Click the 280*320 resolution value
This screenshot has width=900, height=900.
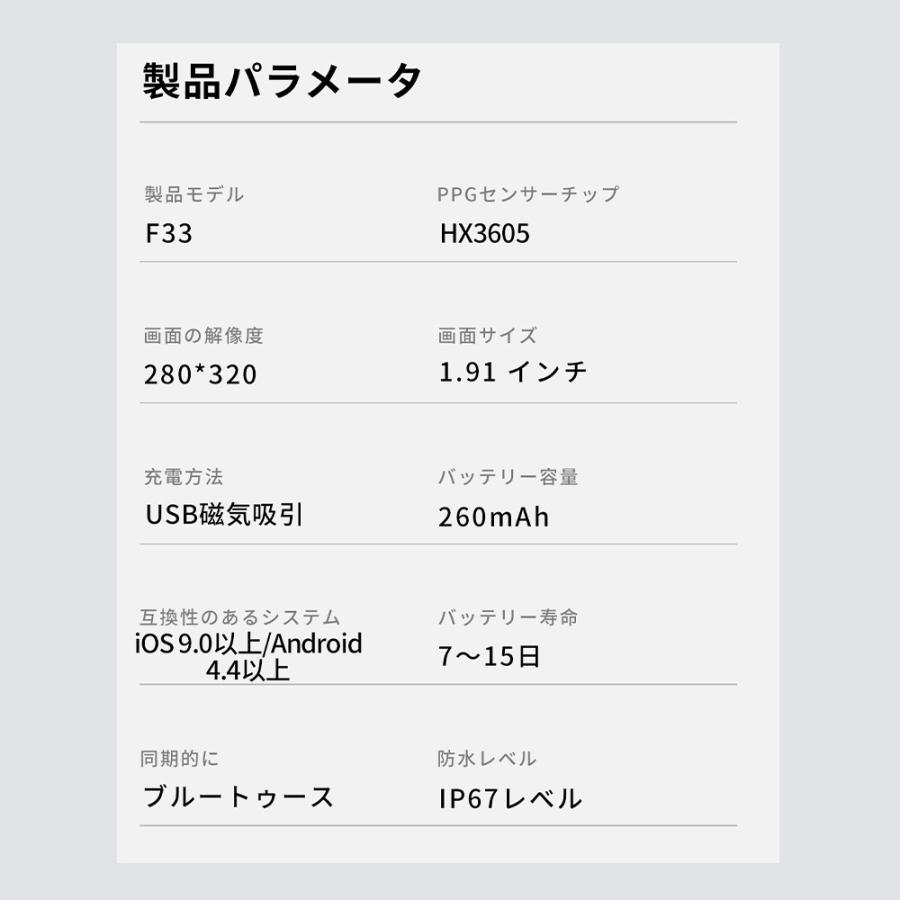point(200,374)
